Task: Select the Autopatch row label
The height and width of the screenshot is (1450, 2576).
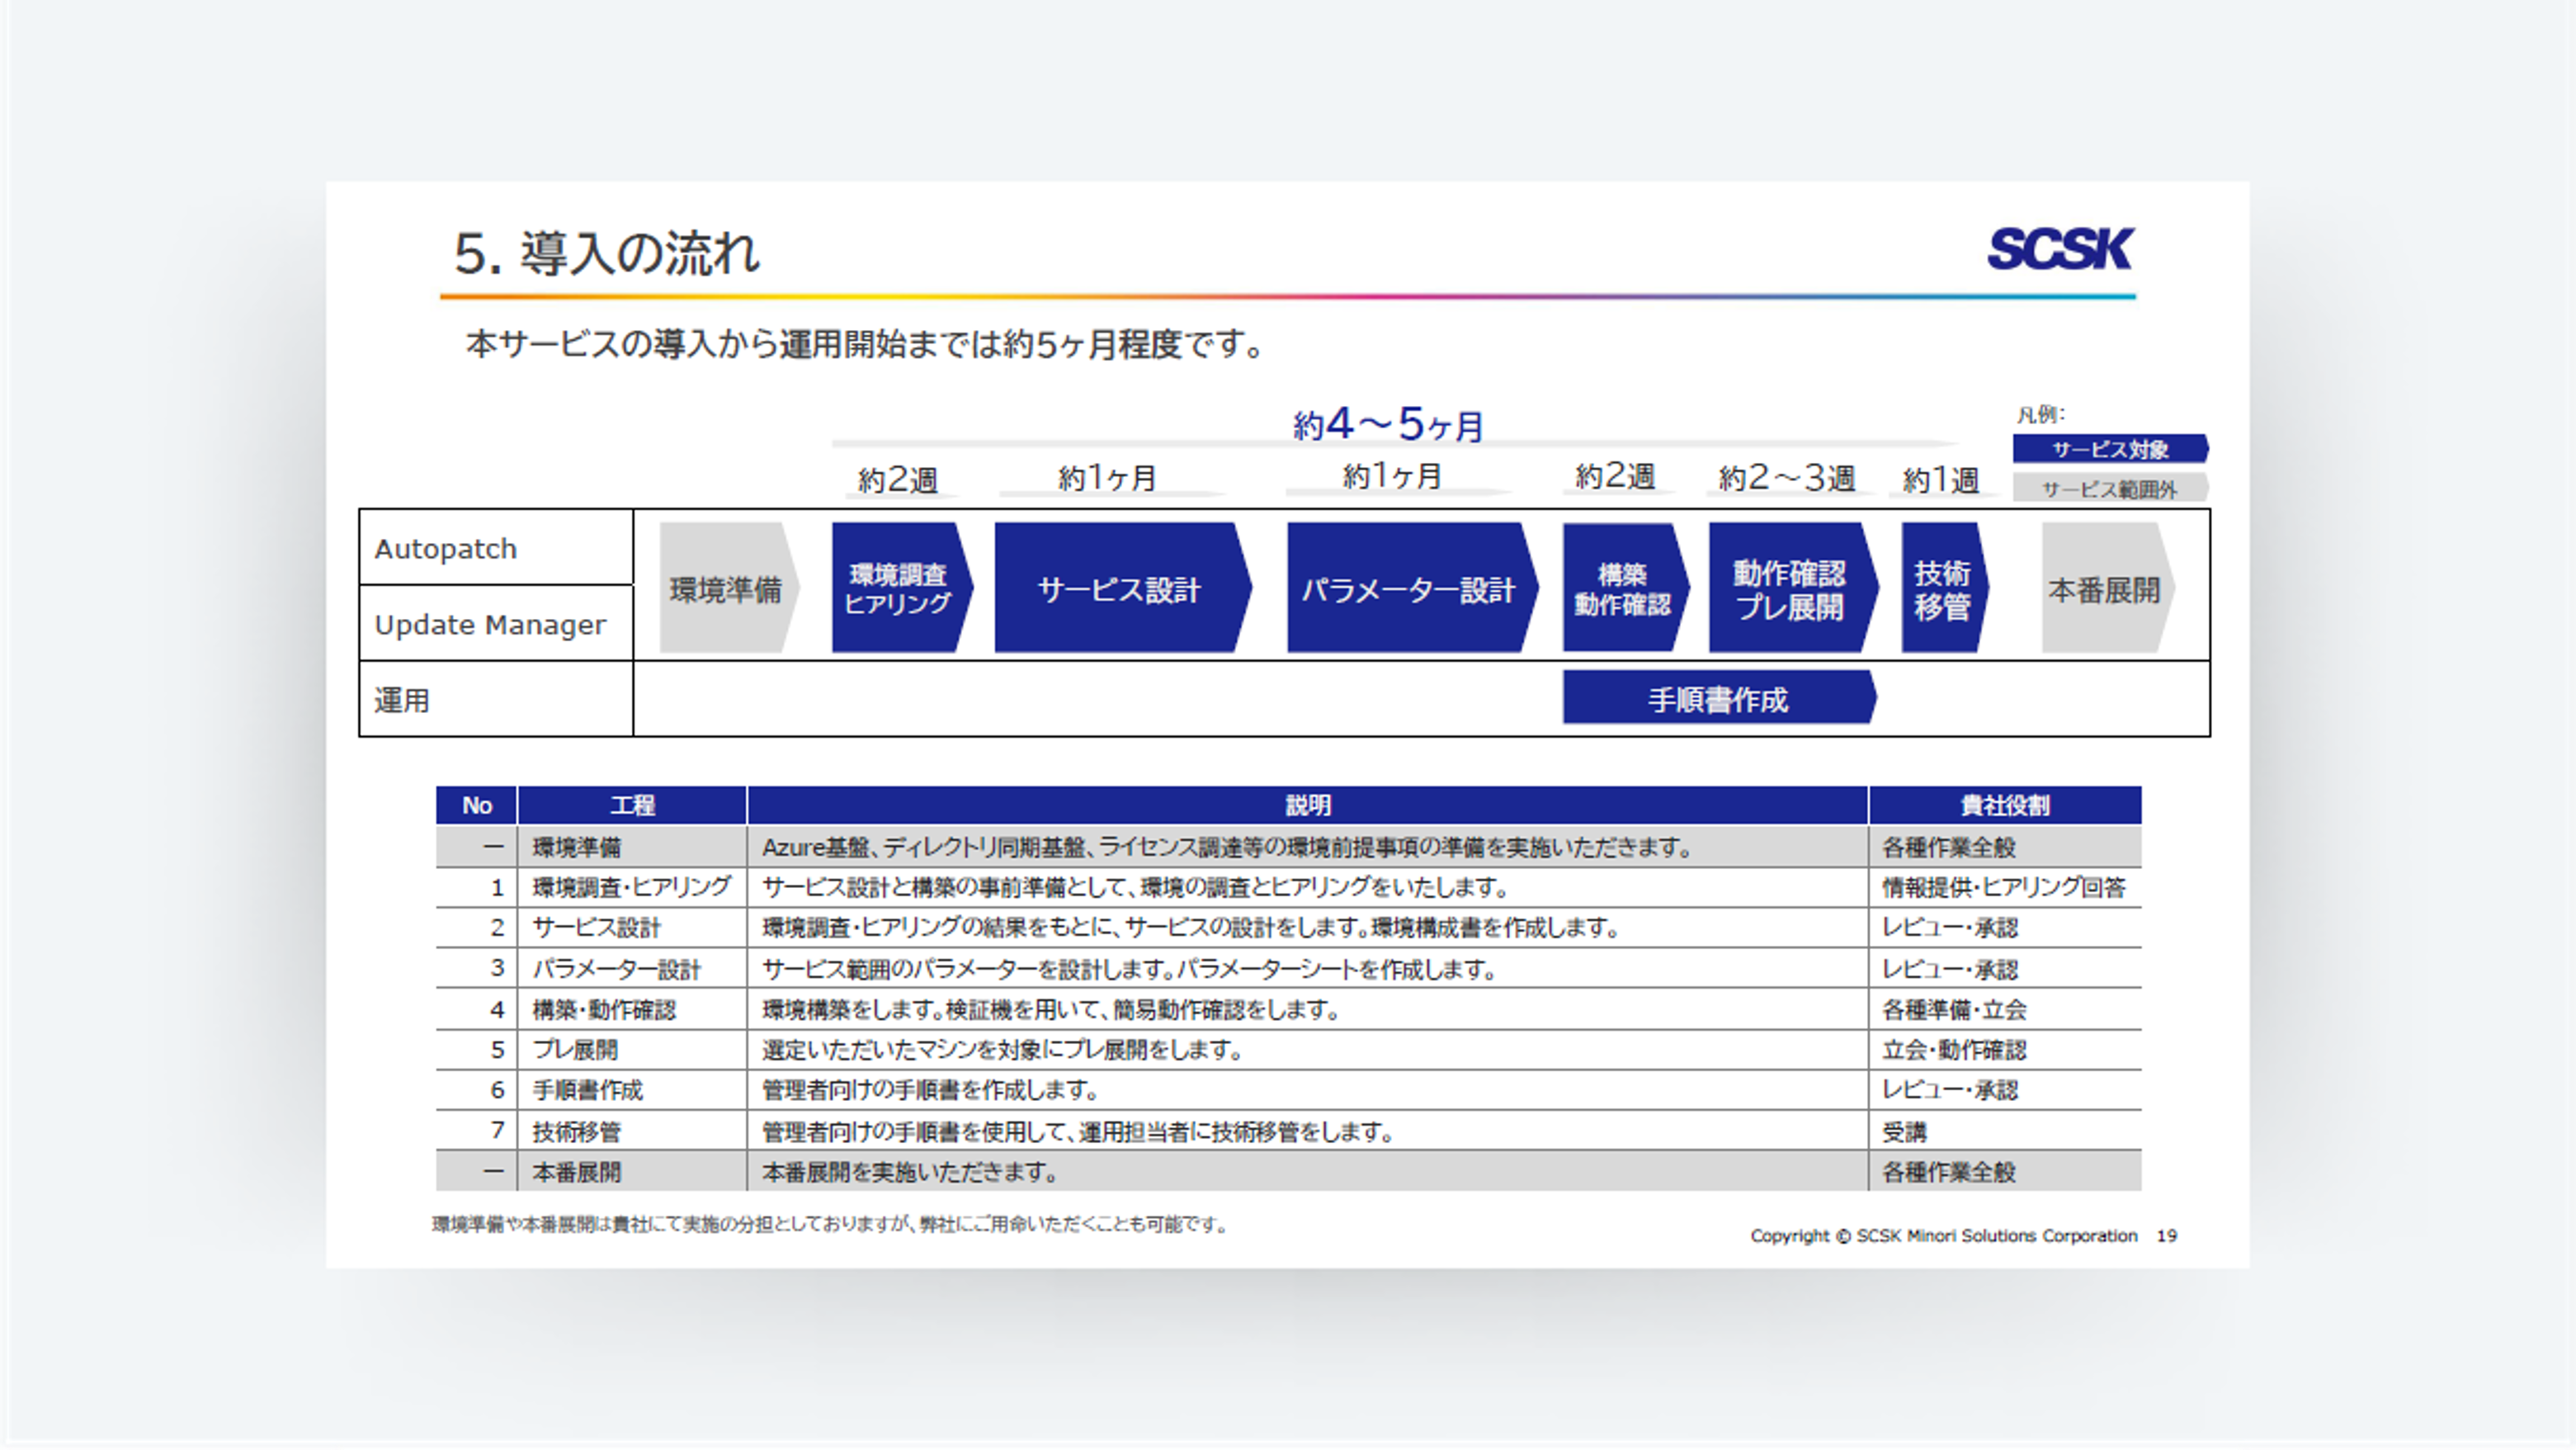Action: coord(446,549)
